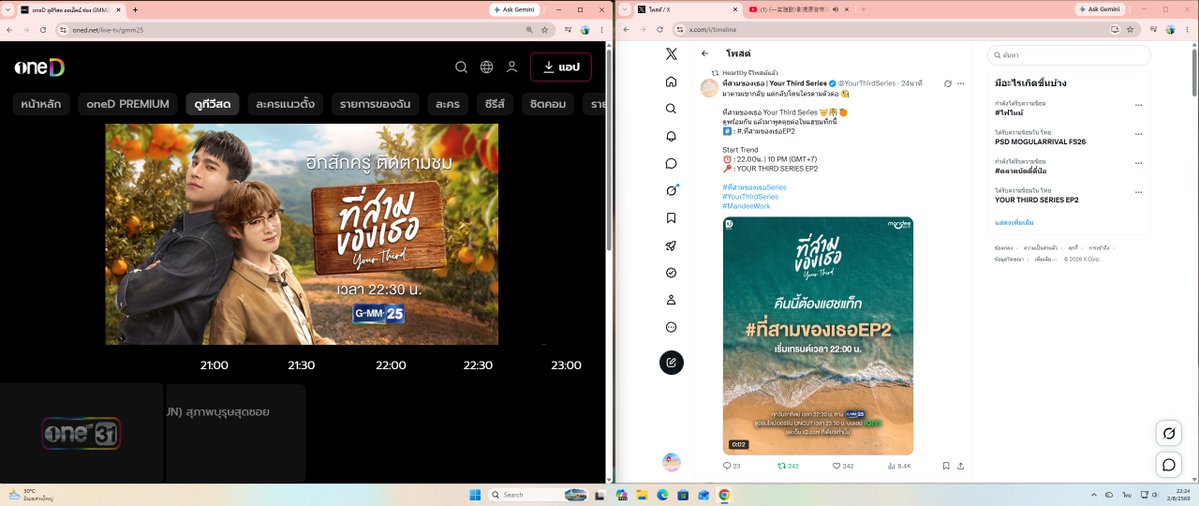Click the X logo in the sidebar
This screenshot has width=1199, height=506.
[x=671, y=54]
